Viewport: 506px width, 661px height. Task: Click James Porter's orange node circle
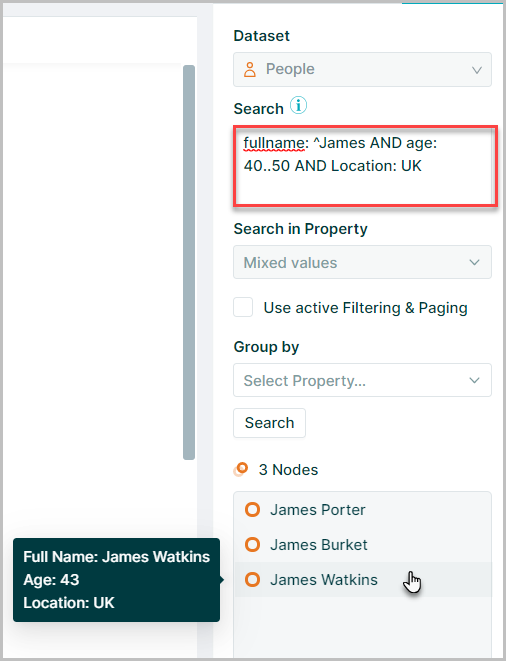tap(252, 510)
